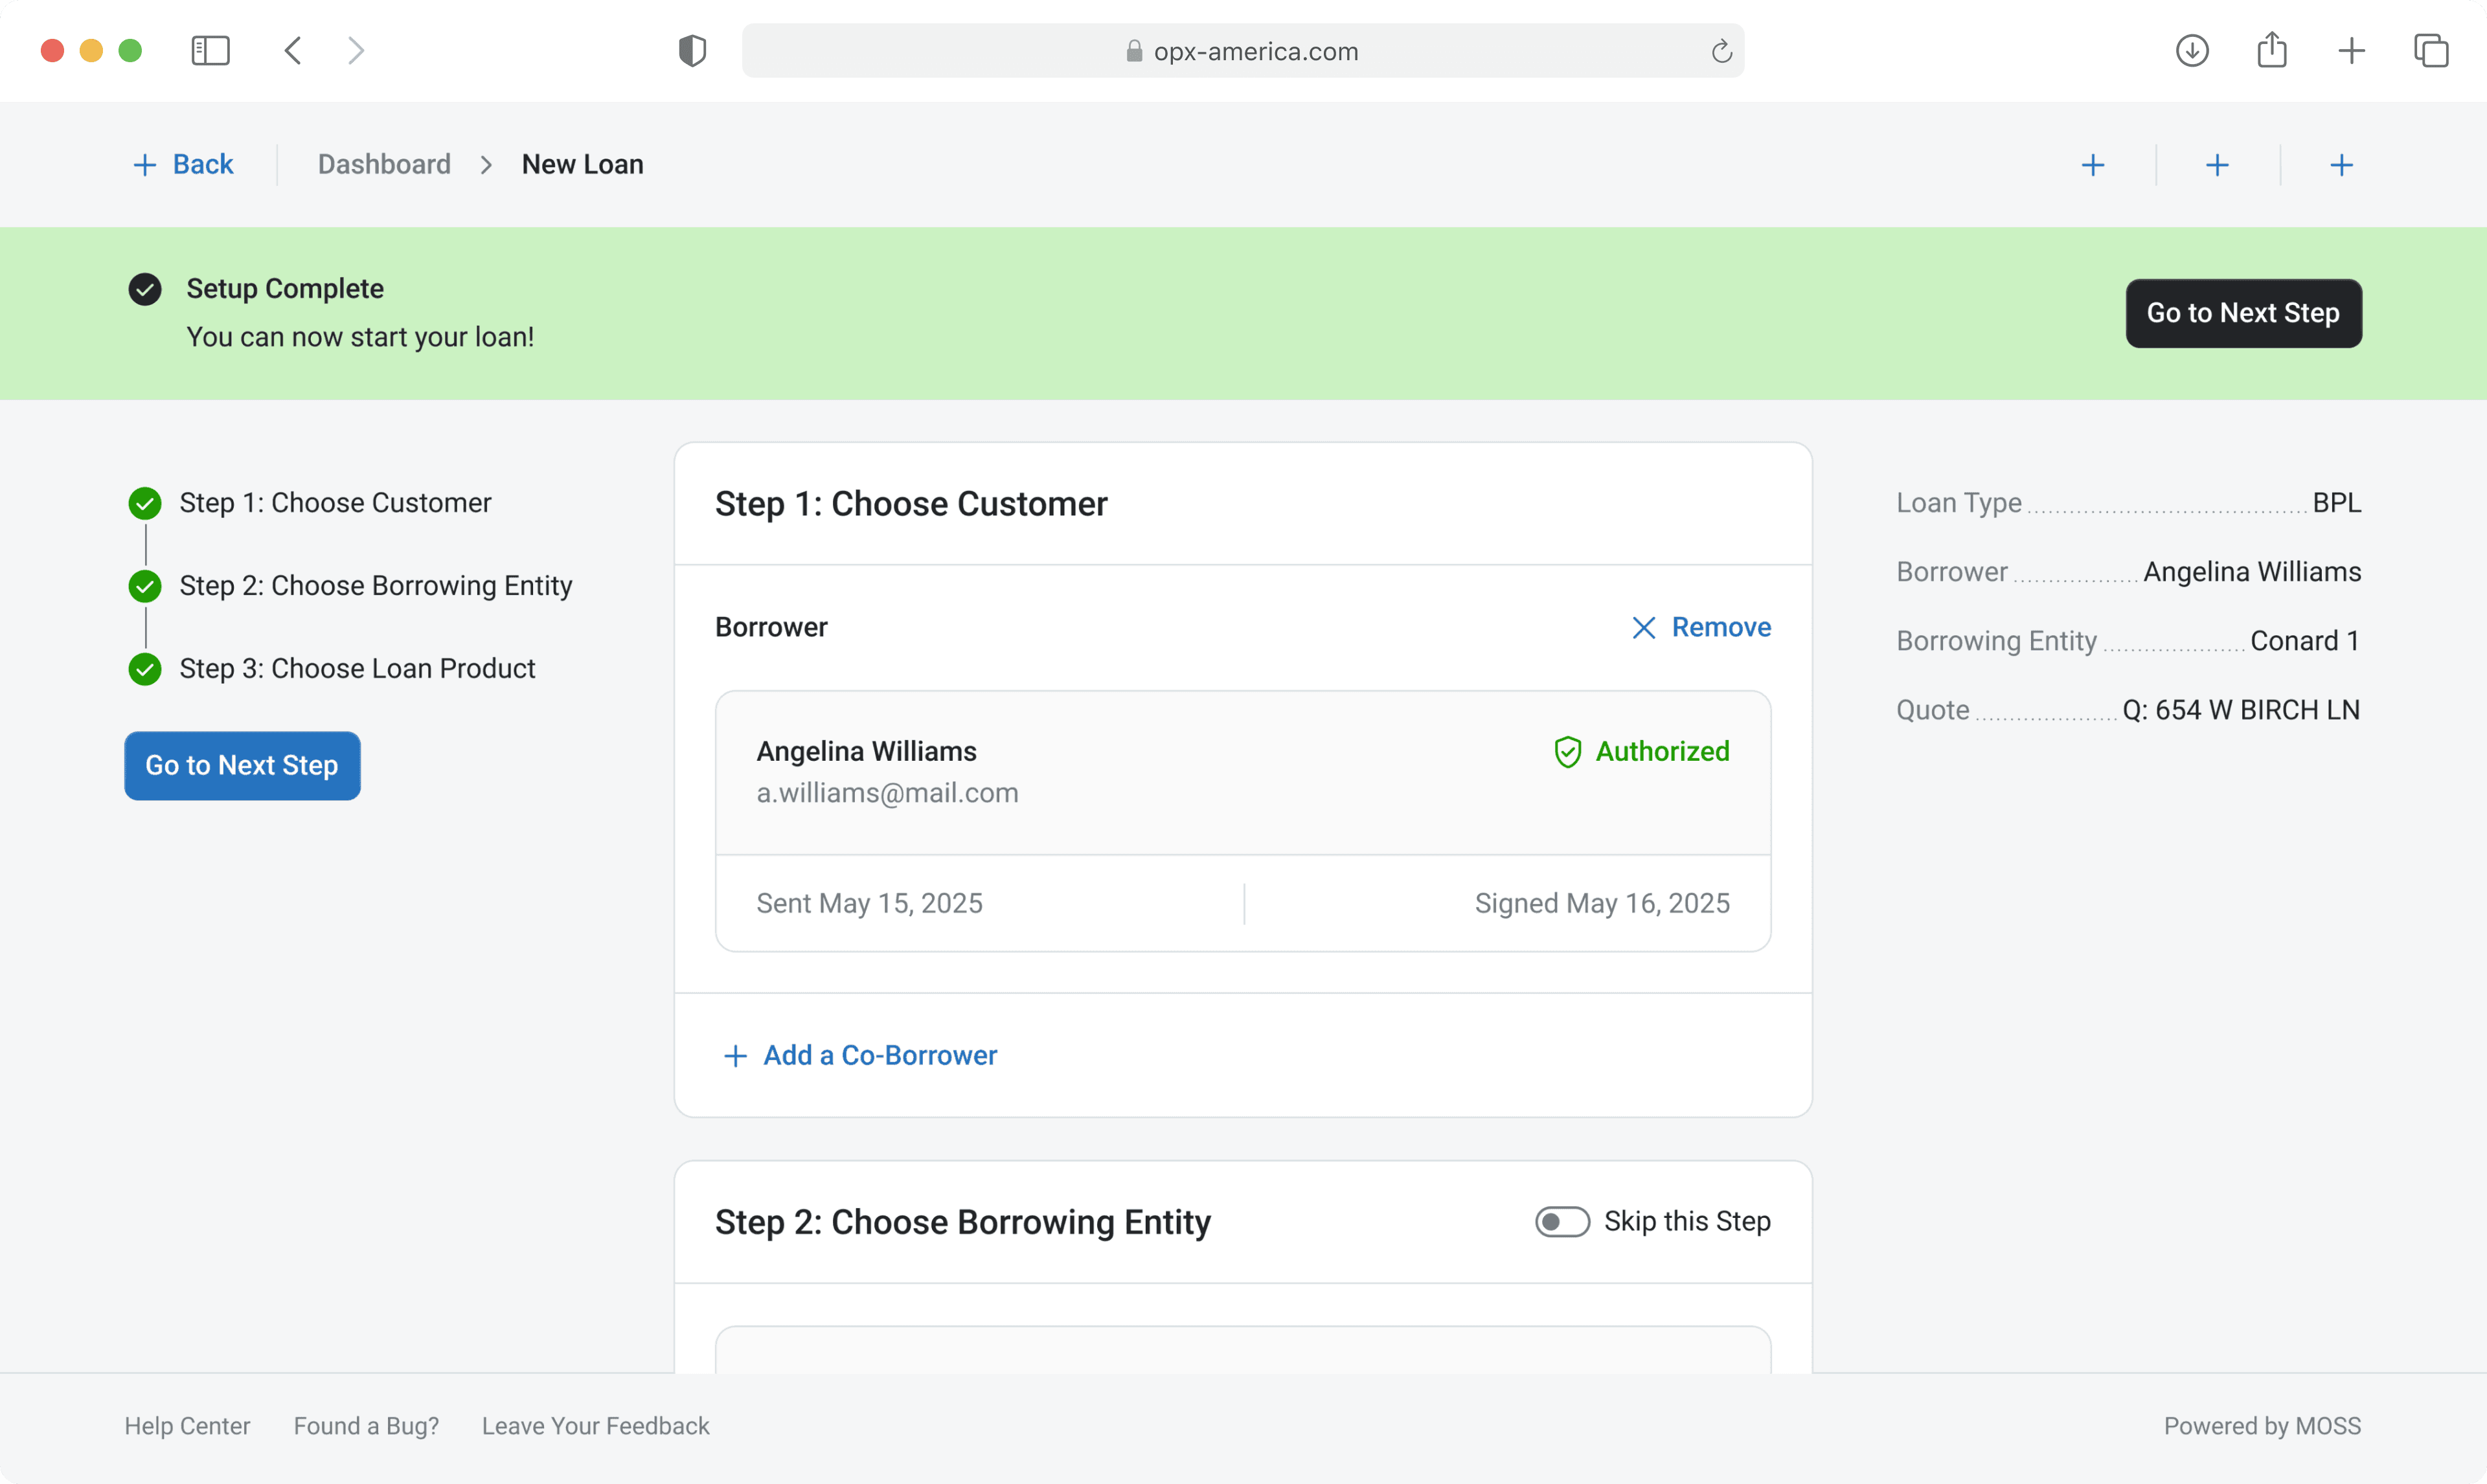Screen dimensions: 2487x1484
Task: Remove the borrower Angelina Williams
Action: 1701,627
